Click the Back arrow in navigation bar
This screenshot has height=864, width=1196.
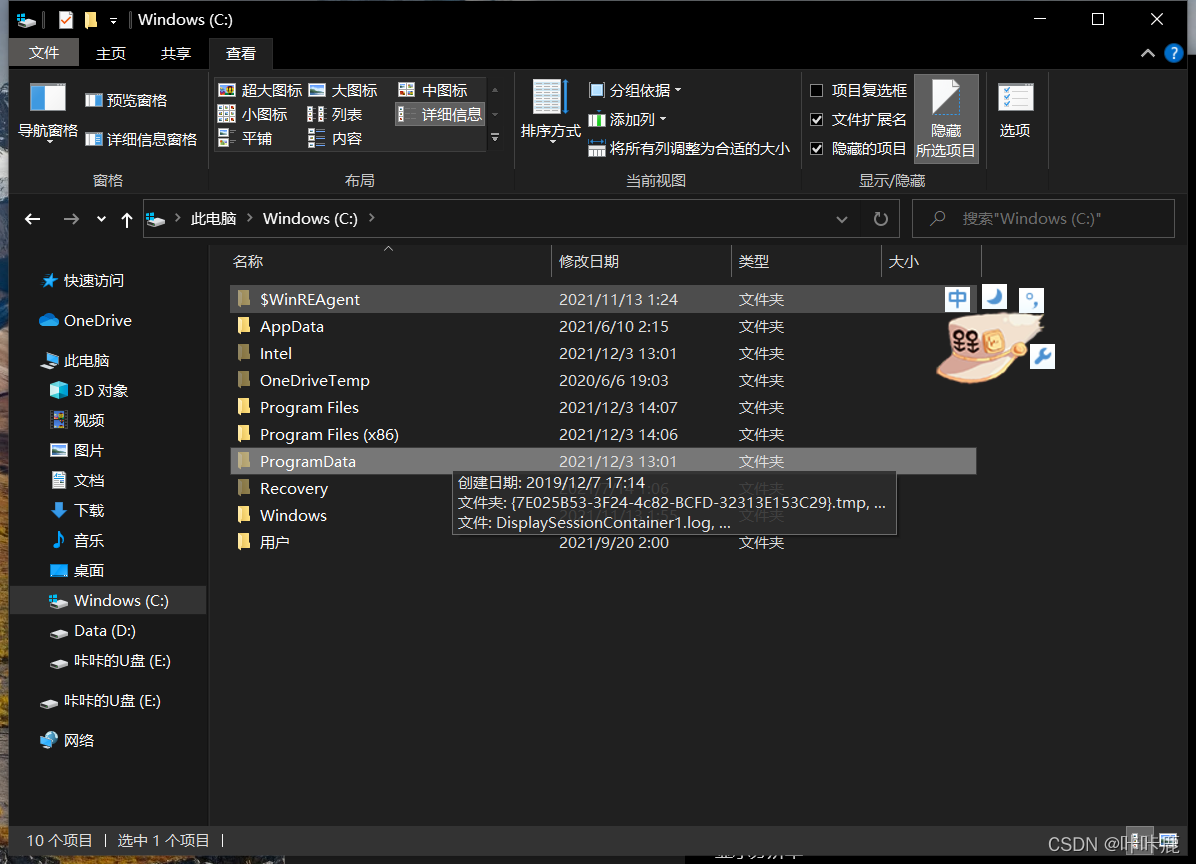[32, 219]
